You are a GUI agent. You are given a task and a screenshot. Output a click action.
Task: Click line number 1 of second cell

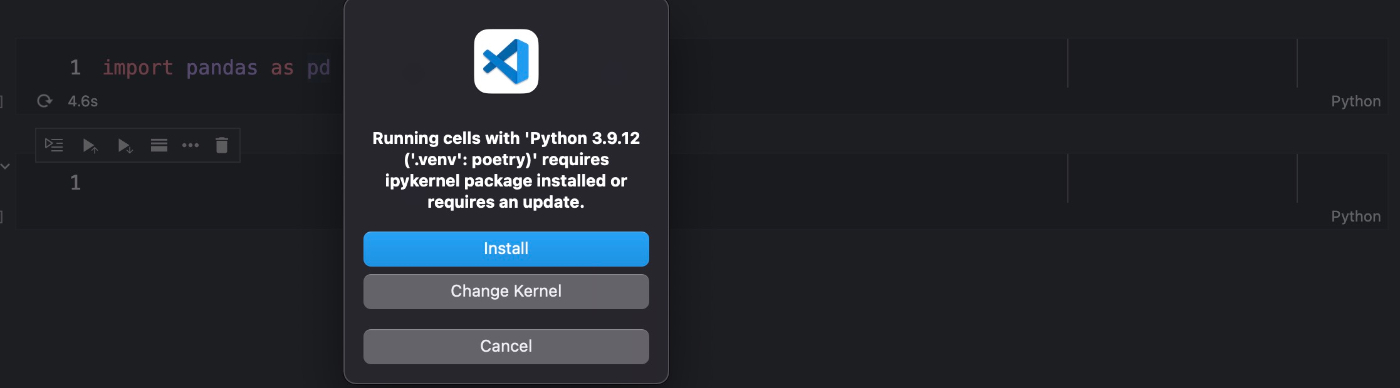(x=75, y=183)
